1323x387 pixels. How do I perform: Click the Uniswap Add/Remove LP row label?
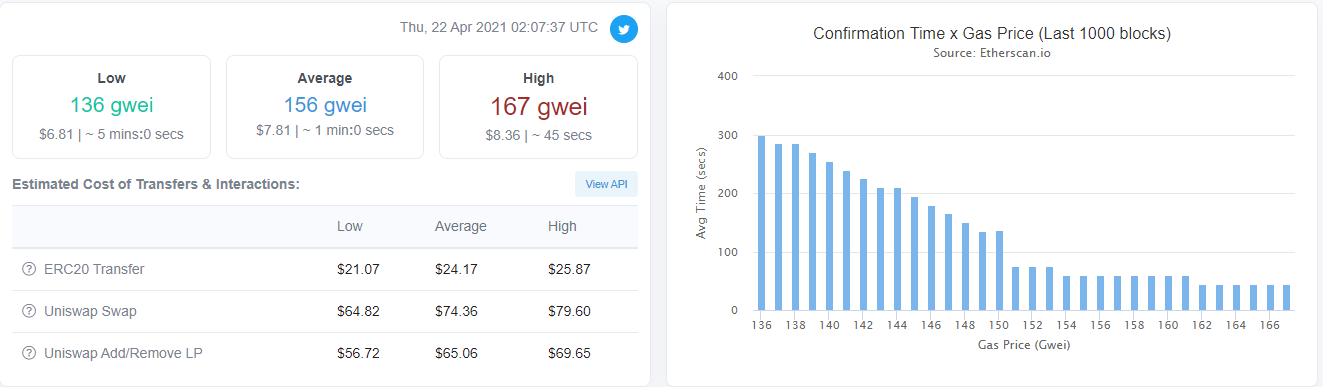(x=123, y=353)
